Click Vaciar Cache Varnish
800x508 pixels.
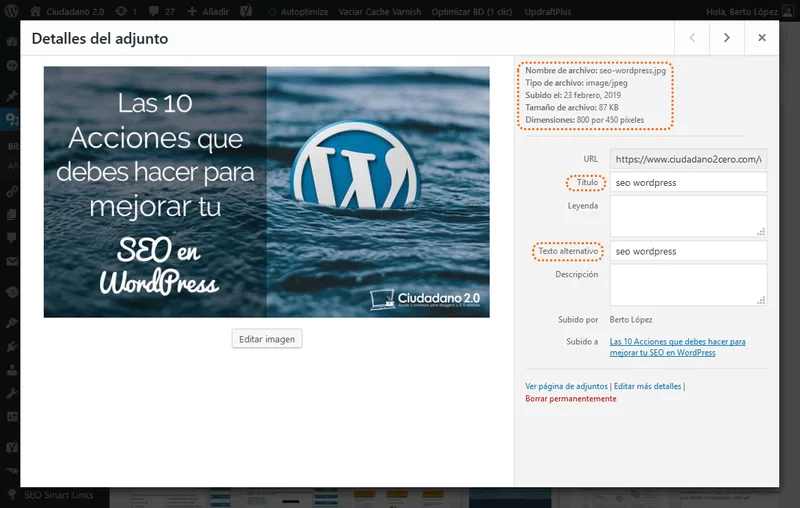tap(380, 11)
